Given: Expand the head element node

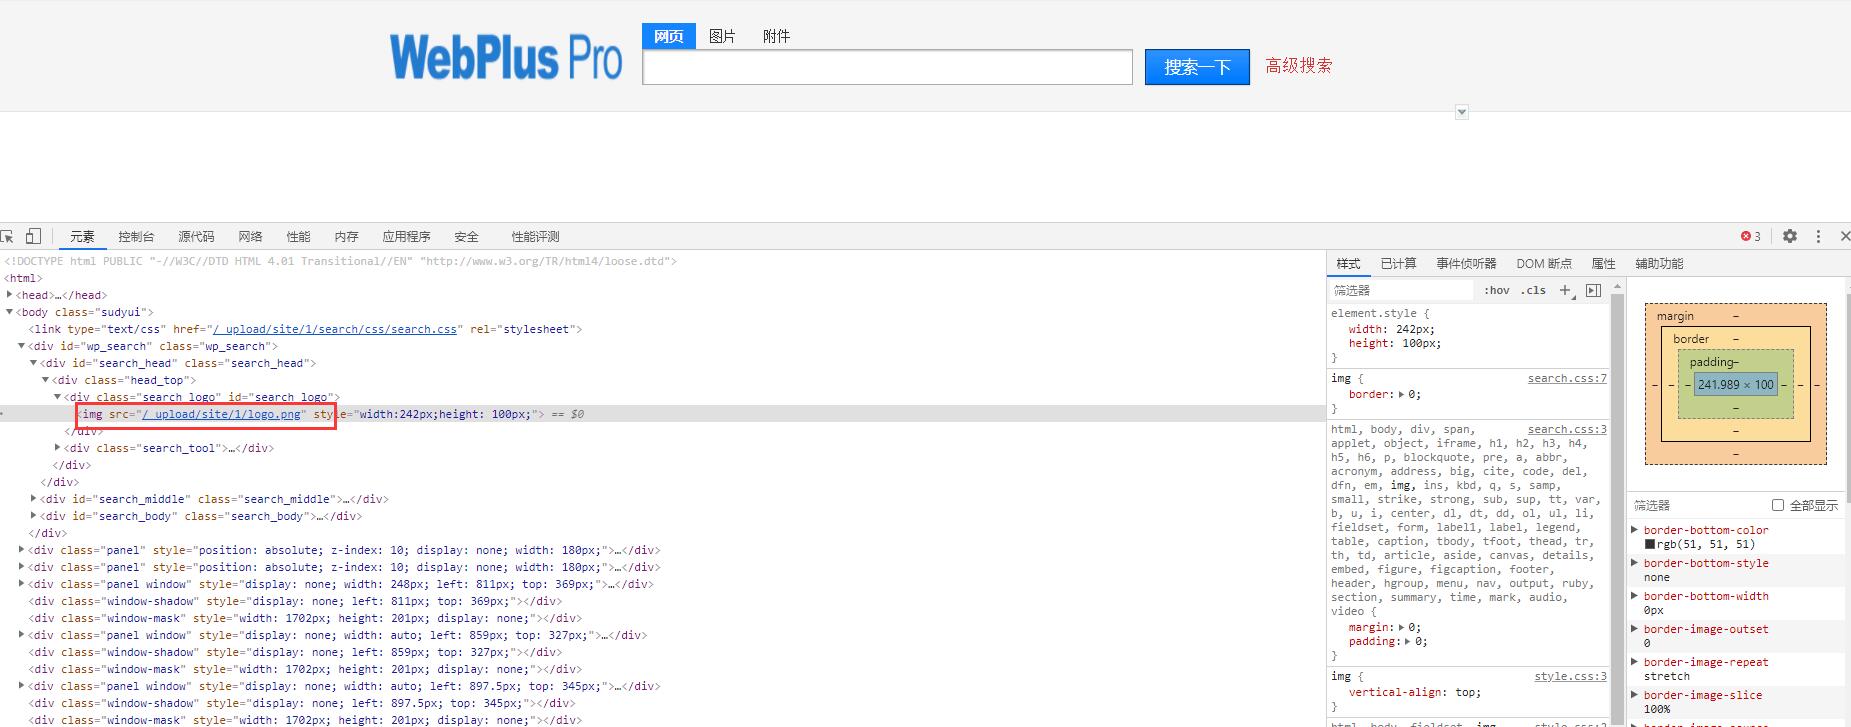Looking at the screenshot, I should click(10, 295).
